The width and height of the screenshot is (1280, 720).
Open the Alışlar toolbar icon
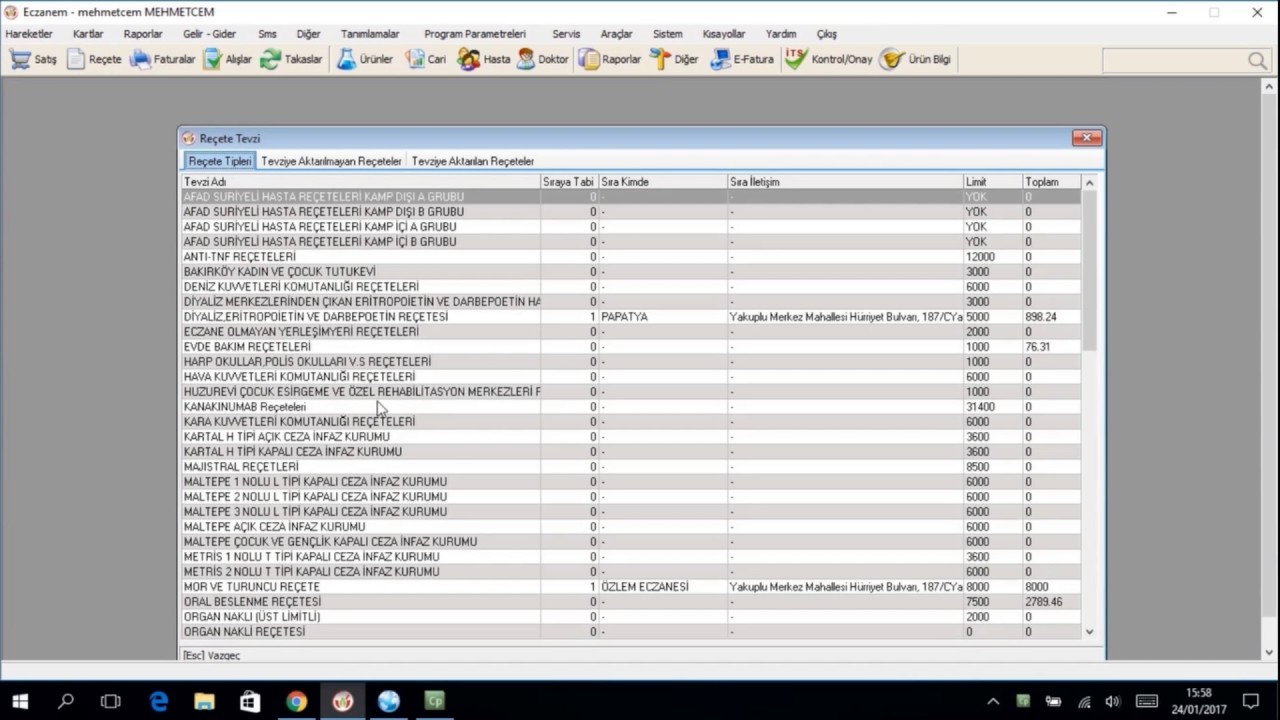[227, 59]
